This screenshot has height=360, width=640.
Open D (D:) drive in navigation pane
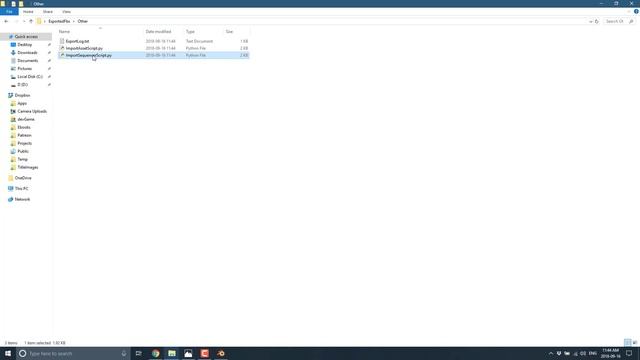click(22, 84)
